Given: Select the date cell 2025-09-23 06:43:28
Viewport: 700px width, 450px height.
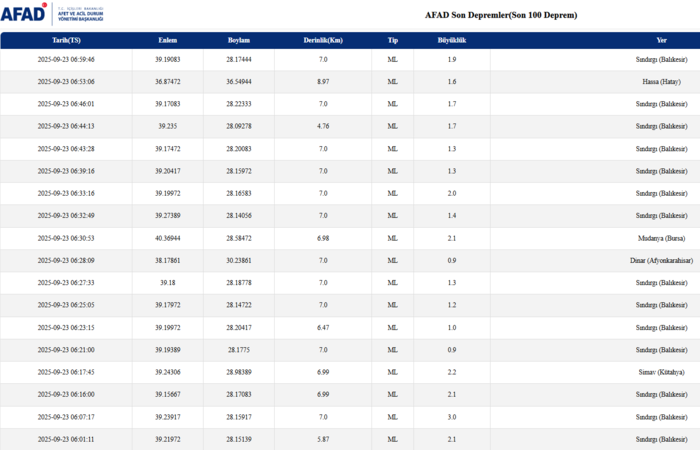Looking at the screenshot, I should click(66, 149).
